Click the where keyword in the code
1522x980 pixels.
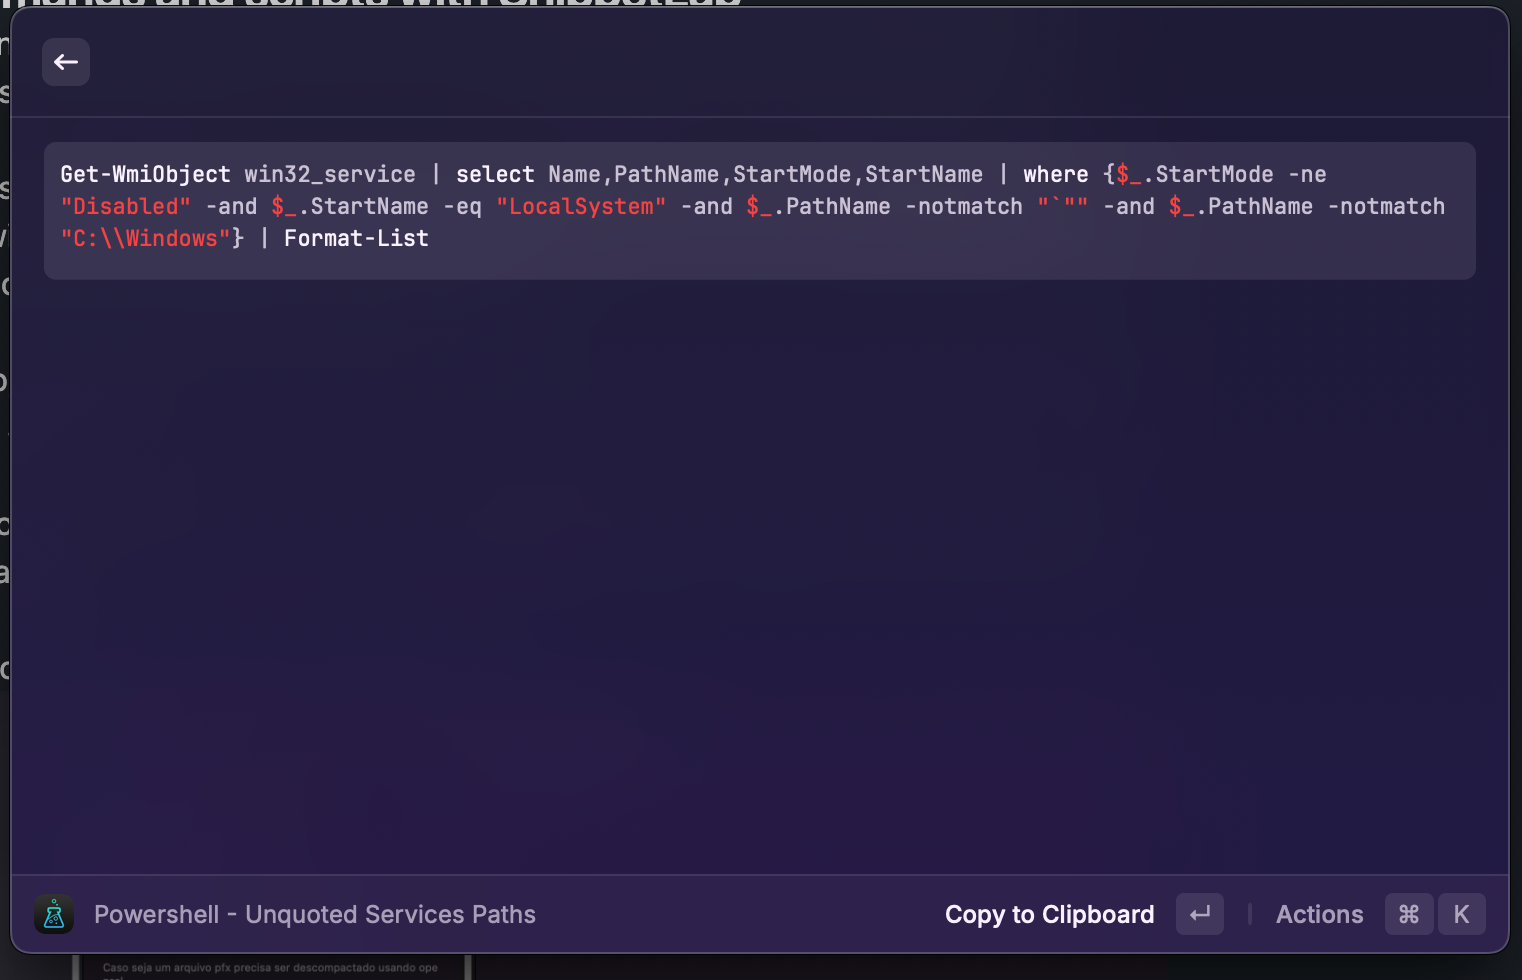tap(1055, 174)
